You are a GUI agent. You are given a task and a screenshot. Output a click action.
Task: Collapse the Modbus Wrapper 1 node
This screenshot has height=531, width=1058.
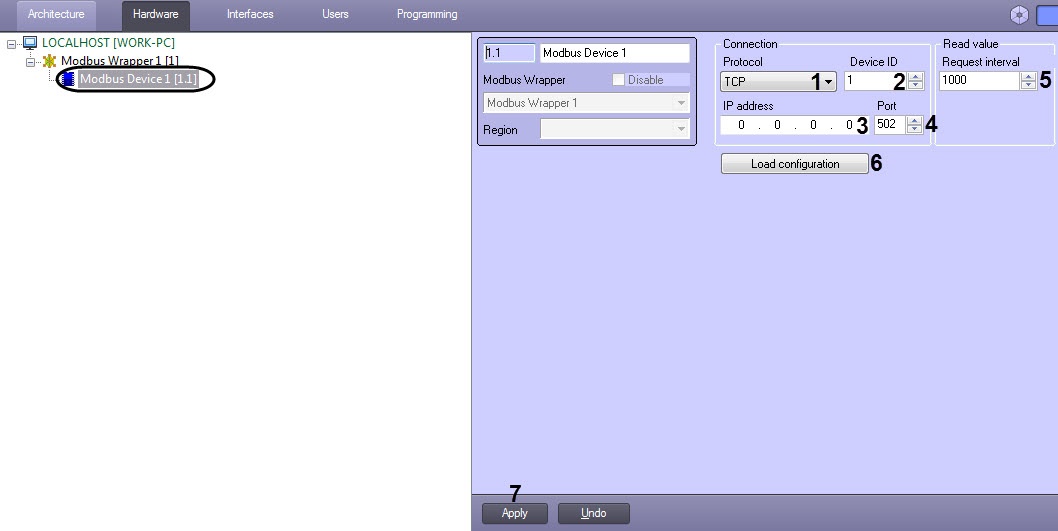(x=30, y=62)
